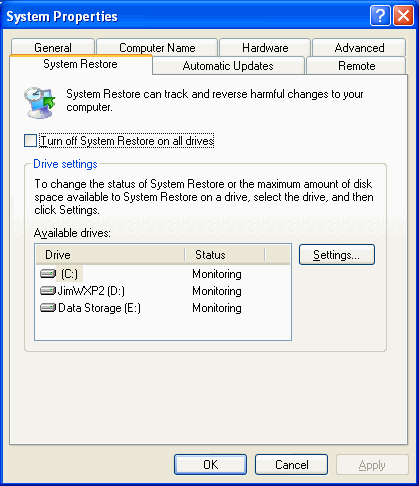
Task: Click the JimWXP2 D: drive icon
Action: coord(48,291)
